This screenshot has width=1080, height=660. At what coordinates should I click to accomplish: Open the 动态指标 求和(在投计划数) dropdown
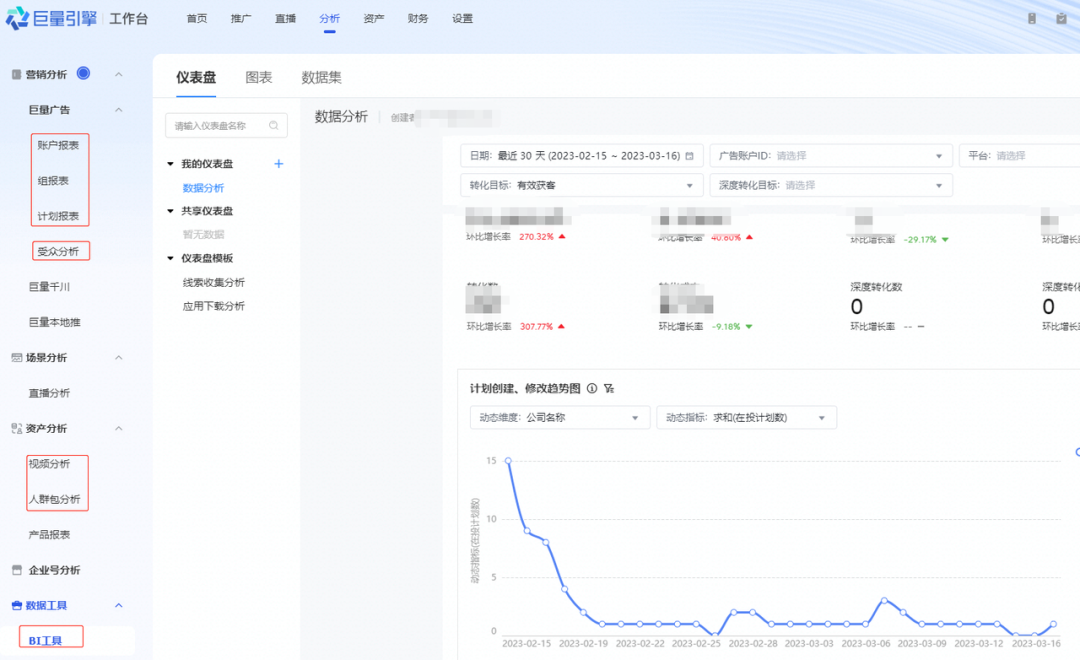(x=747, y=417)
